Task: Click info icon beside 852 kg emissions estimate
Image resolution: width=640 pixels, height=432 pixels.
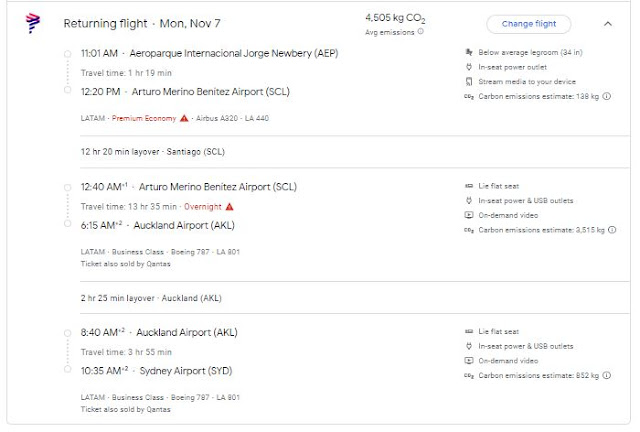Action: 605,375
